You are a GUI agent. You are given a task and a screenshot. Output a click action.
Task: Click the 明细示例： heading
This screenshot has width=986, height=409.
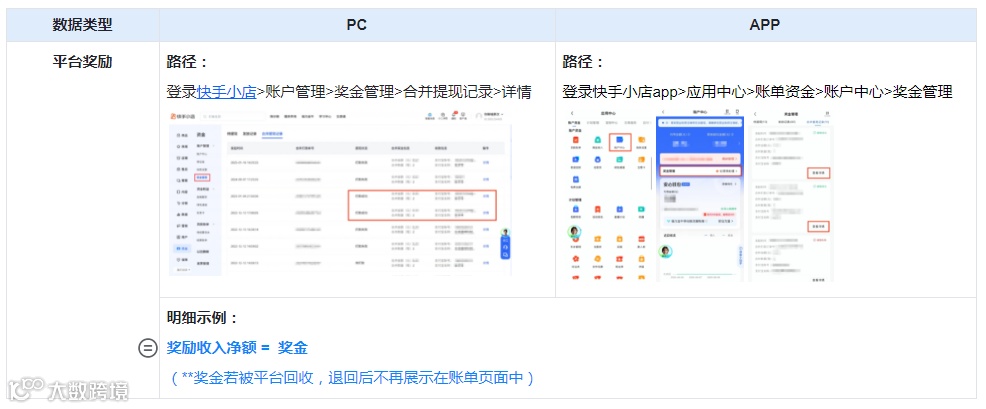pos(202,318)
